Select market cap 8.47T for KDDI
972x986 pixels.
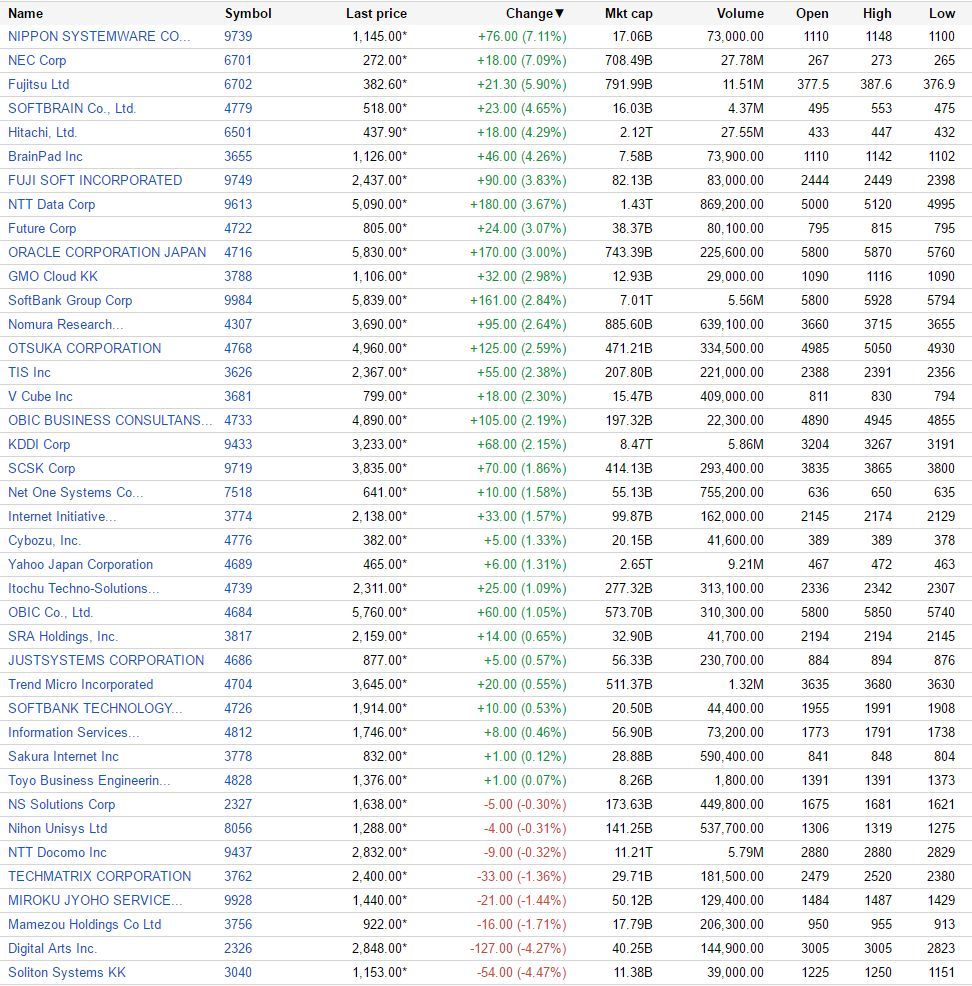(x=636, y=444)
